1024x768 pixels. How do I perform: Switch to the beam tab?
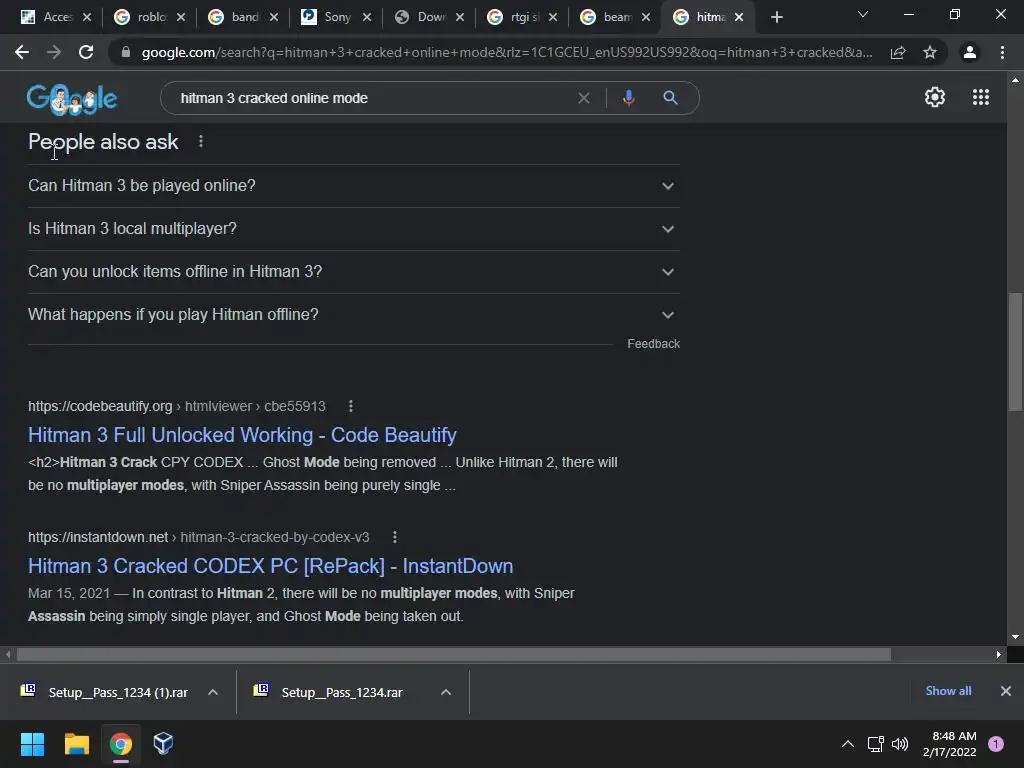pos(616,17)
